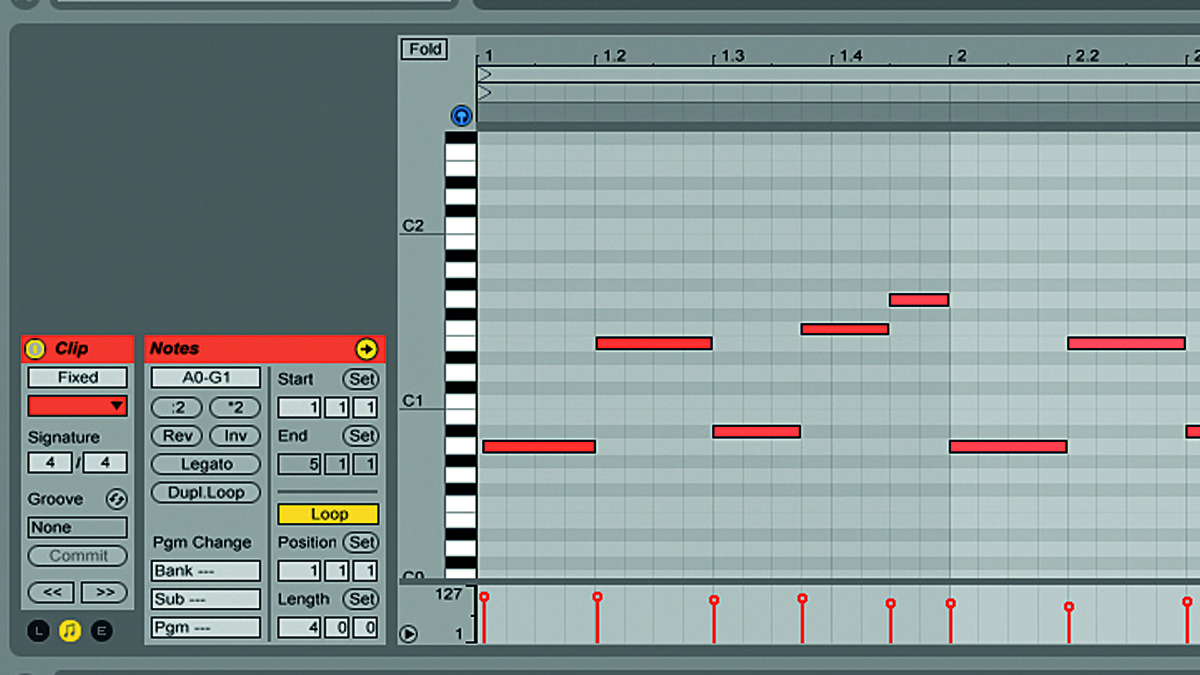Show the Launch box with L button
Screen dimensions: 1200x675
[x=38, y=630]
